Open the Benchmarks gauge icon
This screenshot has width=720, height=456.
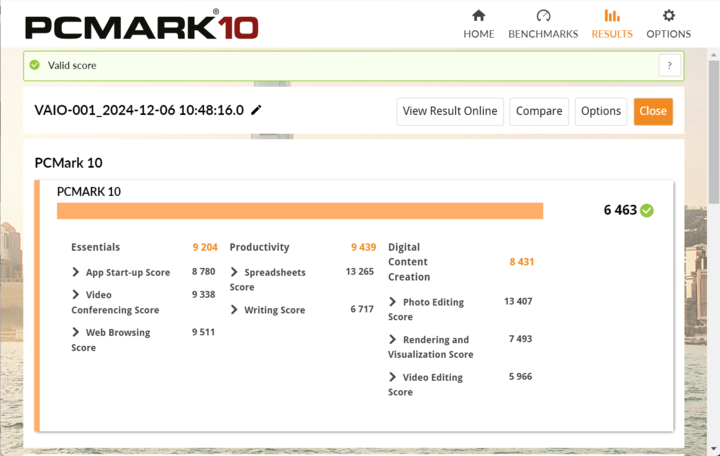pos(543,16)
